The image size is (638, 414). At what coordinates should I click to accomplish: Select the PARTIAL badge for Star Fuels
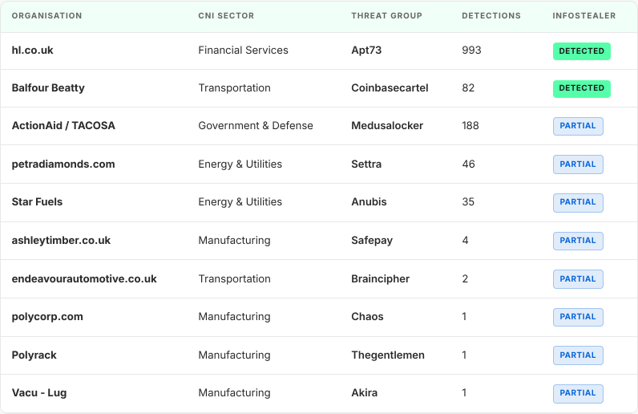(578, 202)
